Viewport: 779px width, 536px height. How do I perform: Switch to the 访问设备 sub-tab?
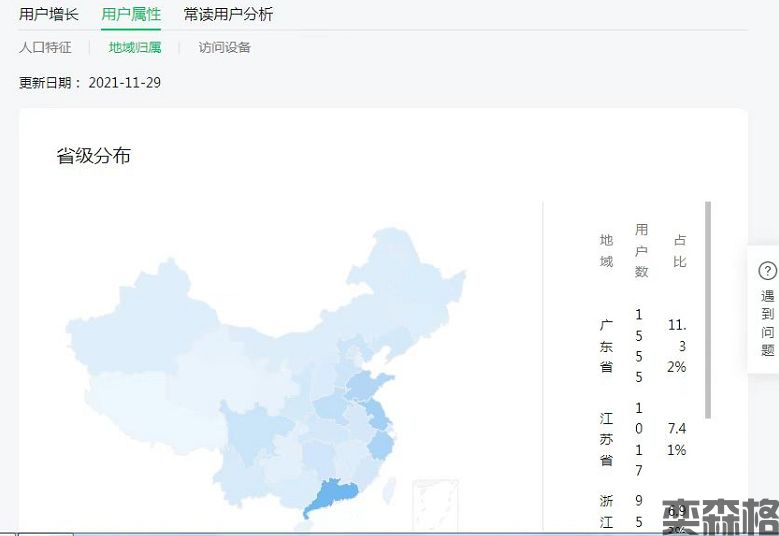point(224,47)
